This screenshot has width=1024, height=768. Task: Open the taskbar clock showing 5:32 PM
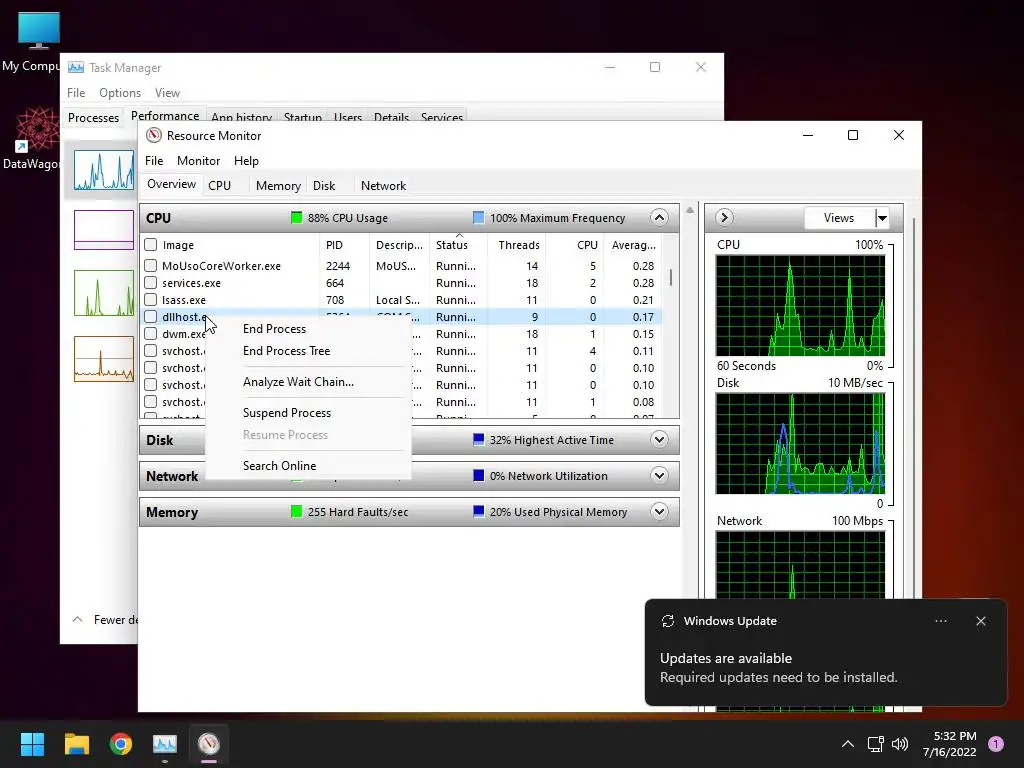point(950,744)
